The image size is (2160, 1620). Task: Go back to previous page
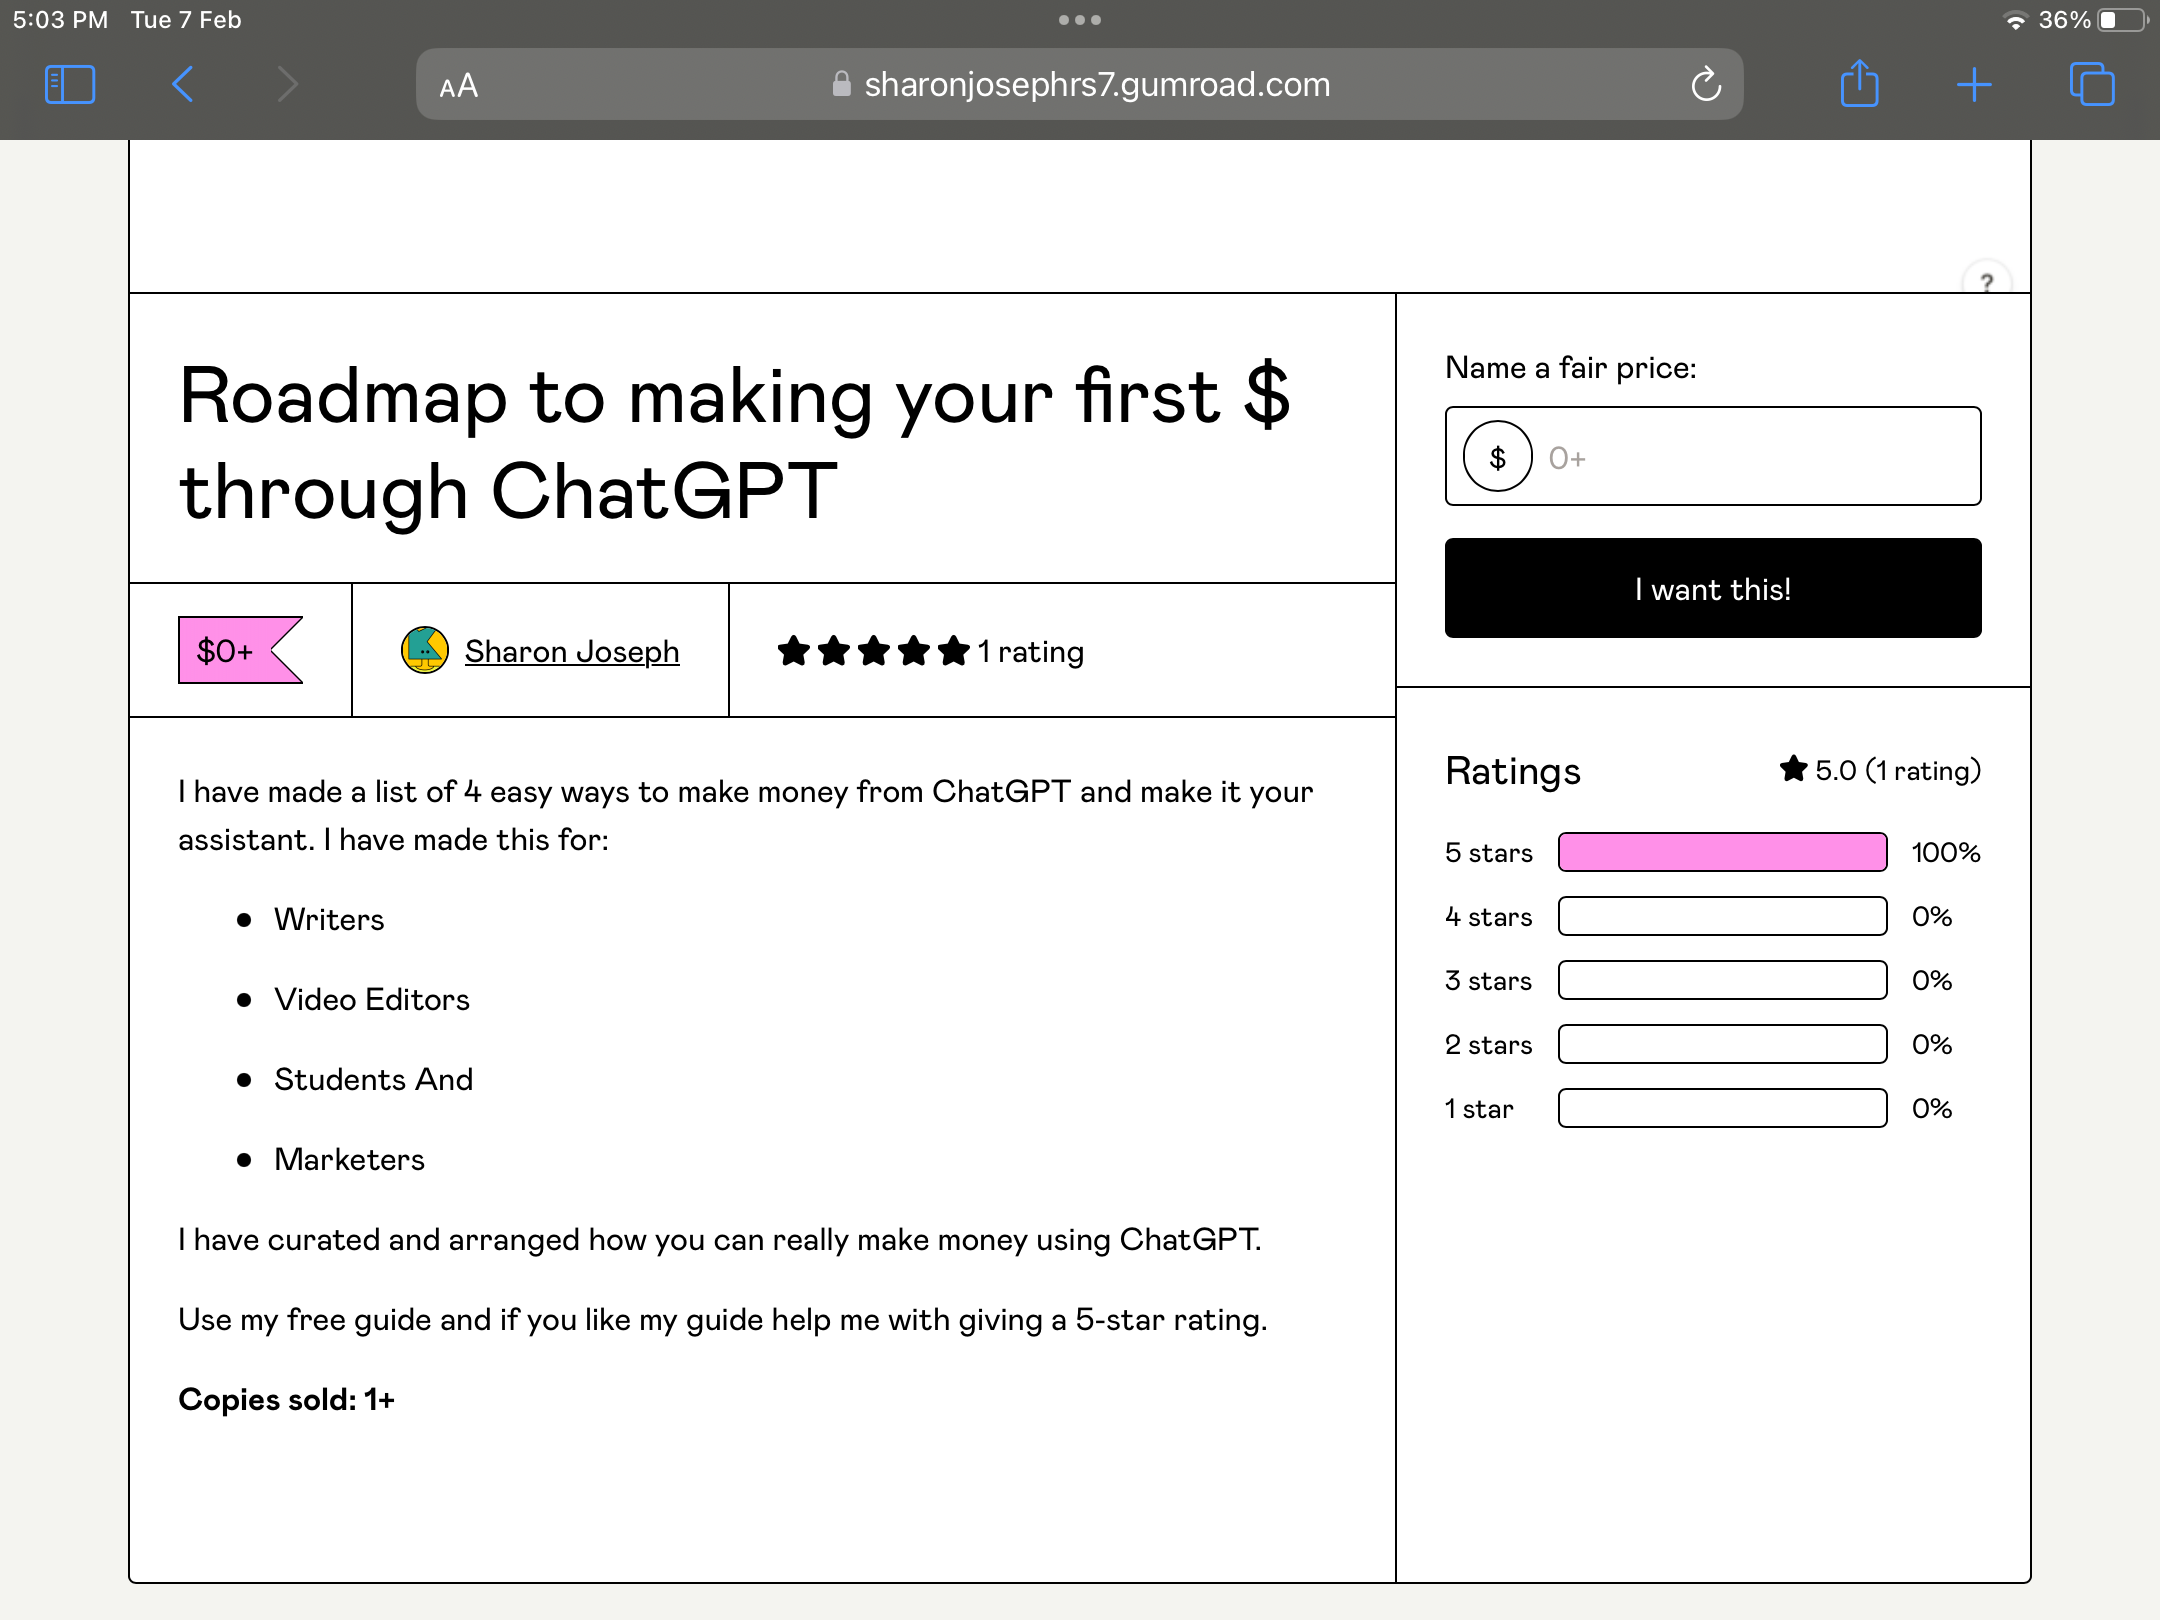(x=182, y=85)
